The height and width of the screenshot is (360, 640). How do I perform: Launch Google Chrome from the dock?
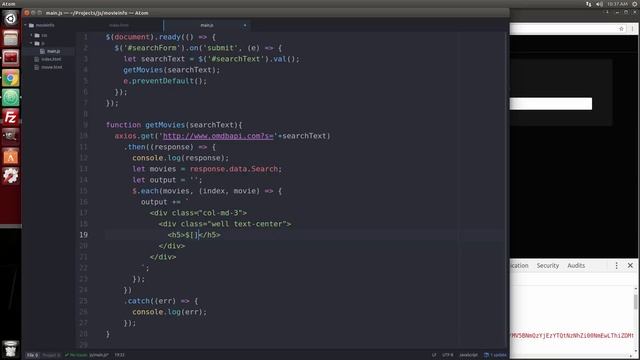(11, 78)
